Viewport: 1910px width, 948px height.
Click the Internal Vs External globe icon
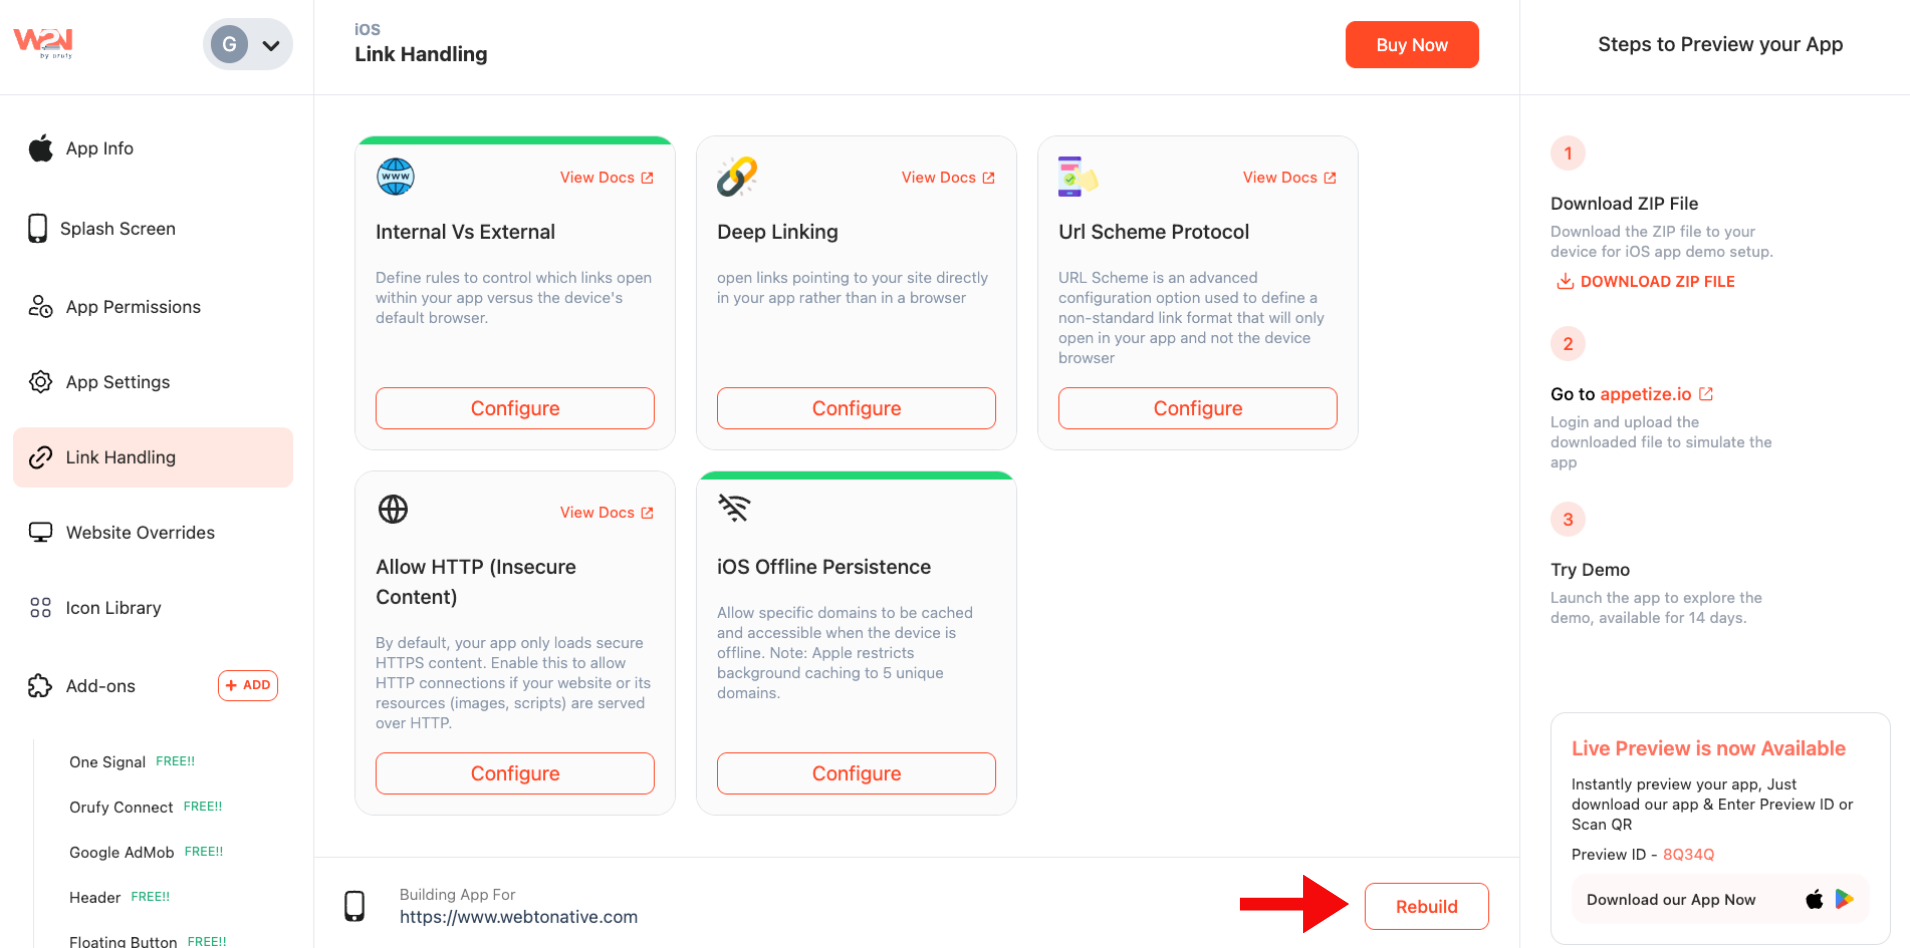(395, 177)
